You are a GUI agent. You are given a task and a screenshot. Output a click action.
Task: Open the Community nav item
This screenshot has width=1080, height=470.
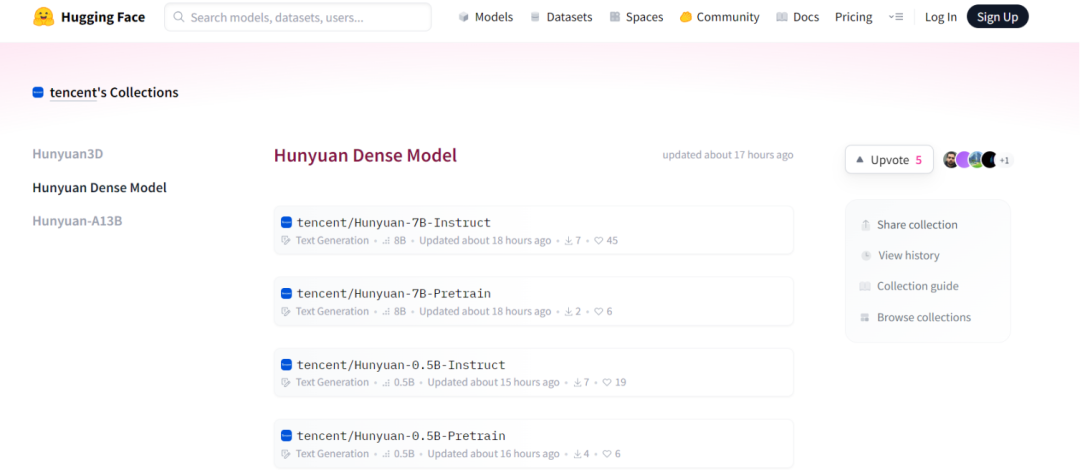720,17
